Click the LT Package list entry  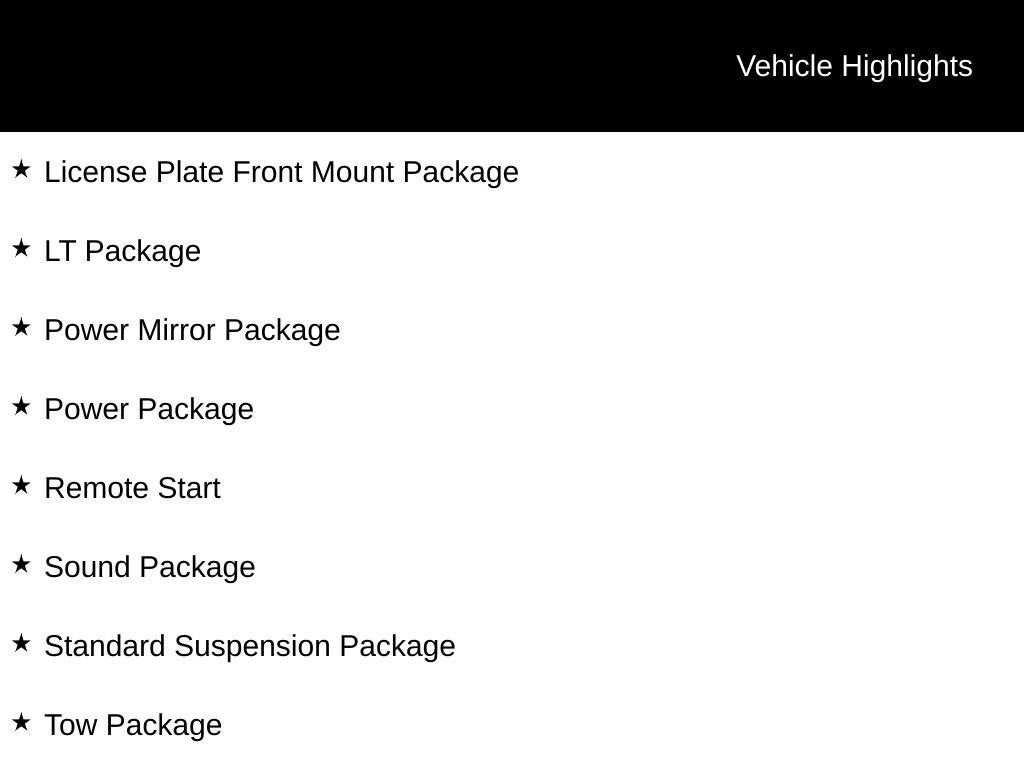pos(122,251)
